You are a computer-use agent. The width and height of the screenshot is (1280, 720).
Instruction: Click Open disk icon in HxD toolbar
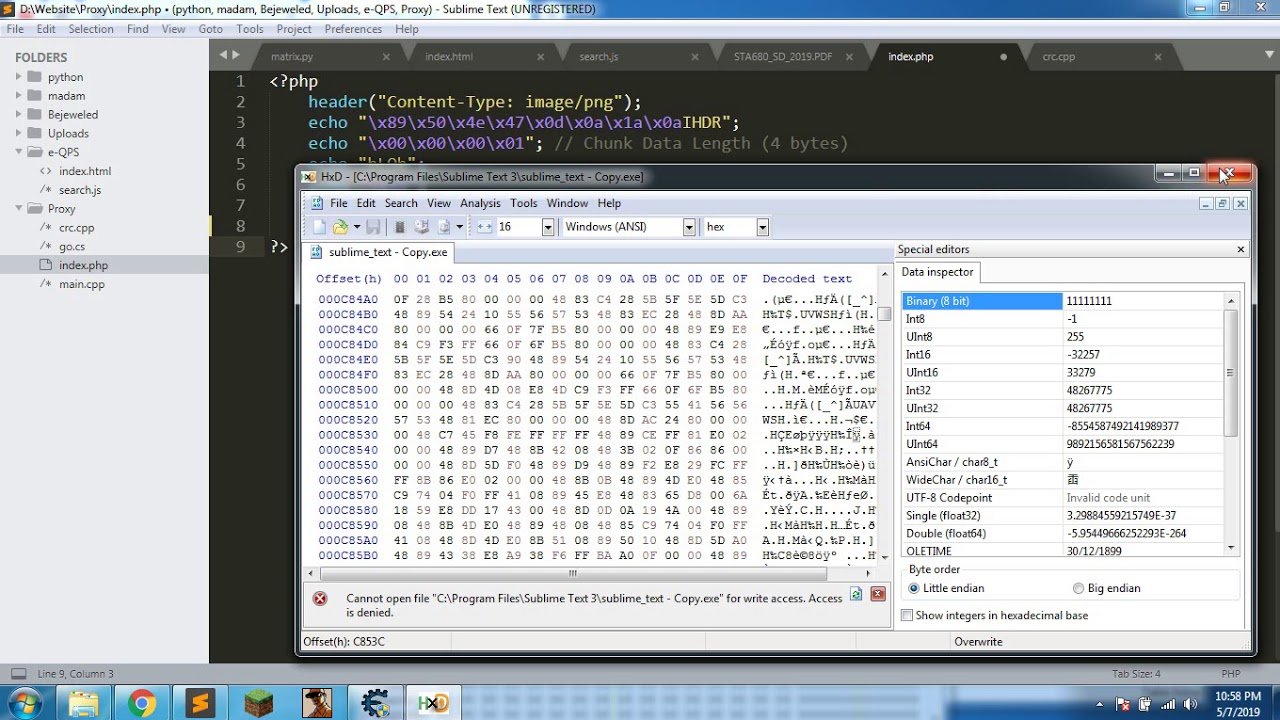[421, 227]
